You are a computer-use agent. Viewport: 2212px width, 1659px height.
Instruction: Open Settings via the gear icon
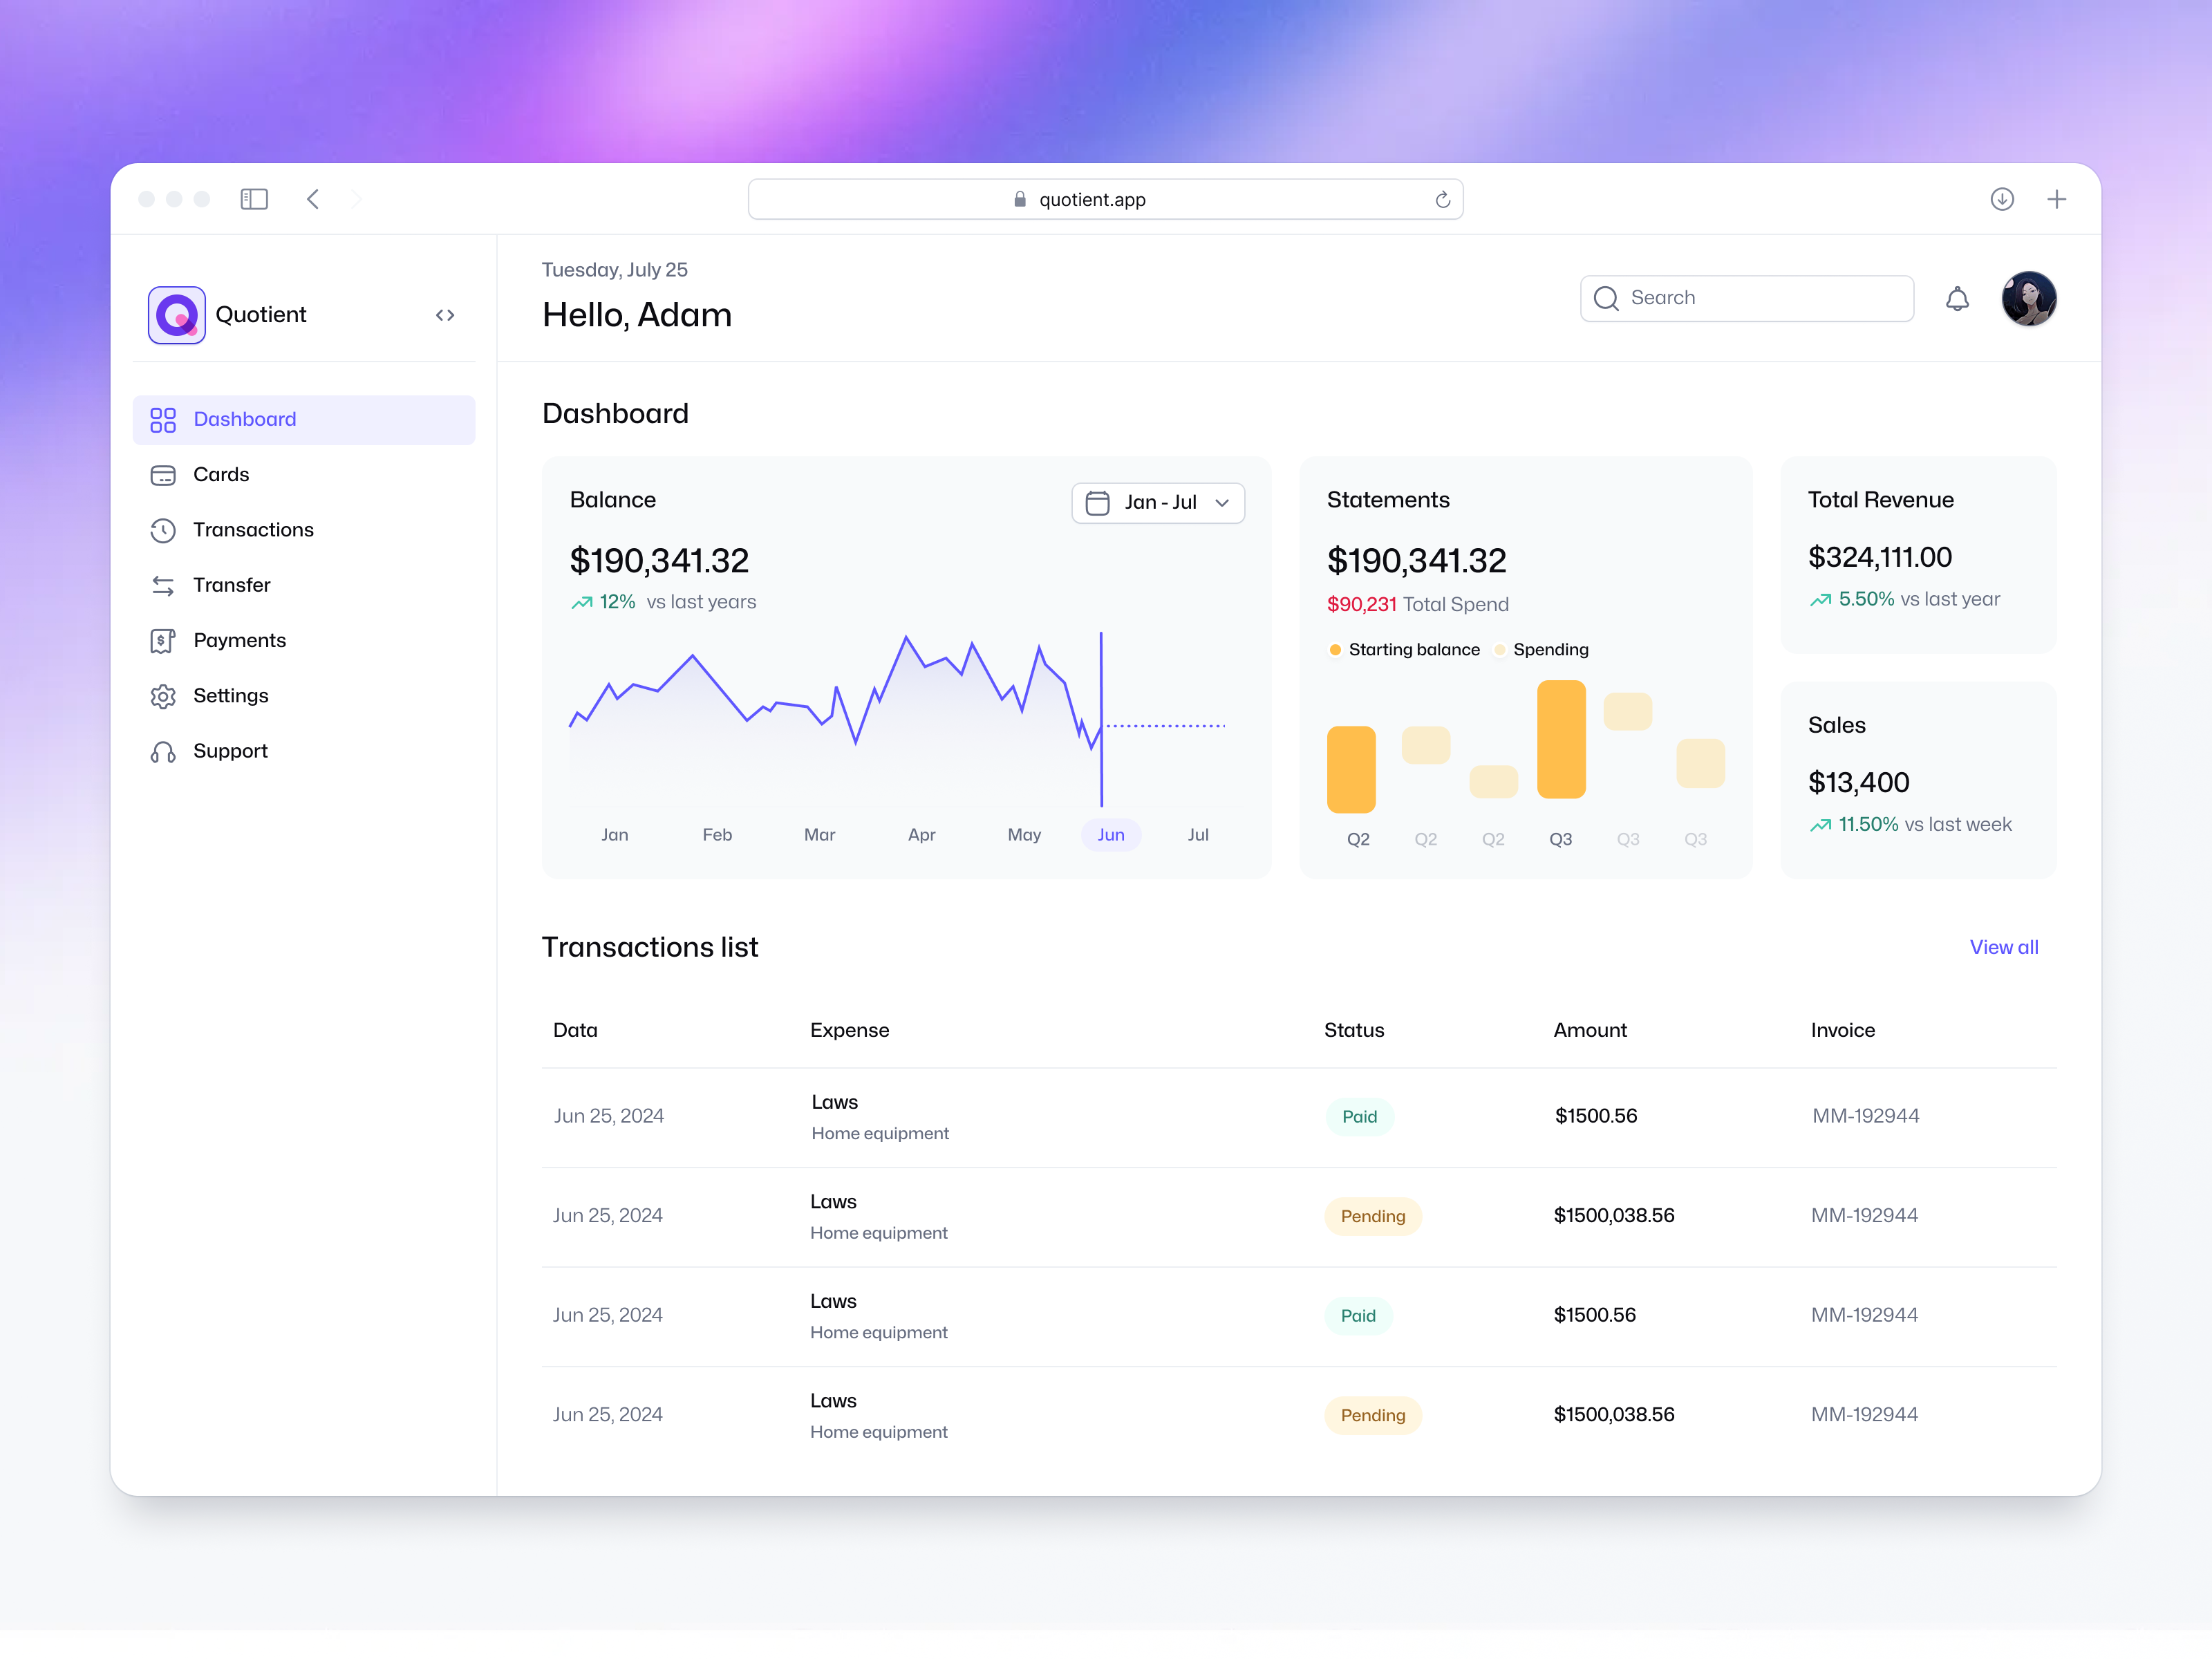pyautogui.click(x=164, y=696)
